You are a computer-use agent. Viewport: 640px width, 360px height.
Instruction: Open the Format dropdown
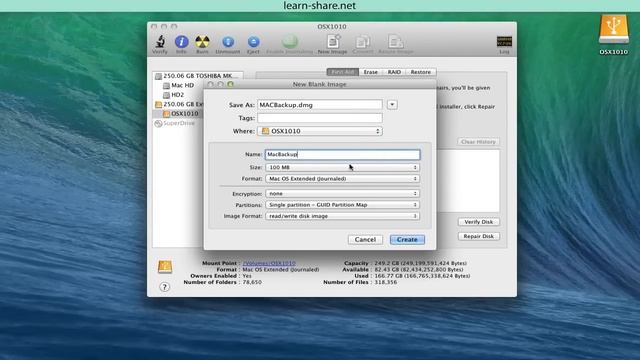pos(342,179)
